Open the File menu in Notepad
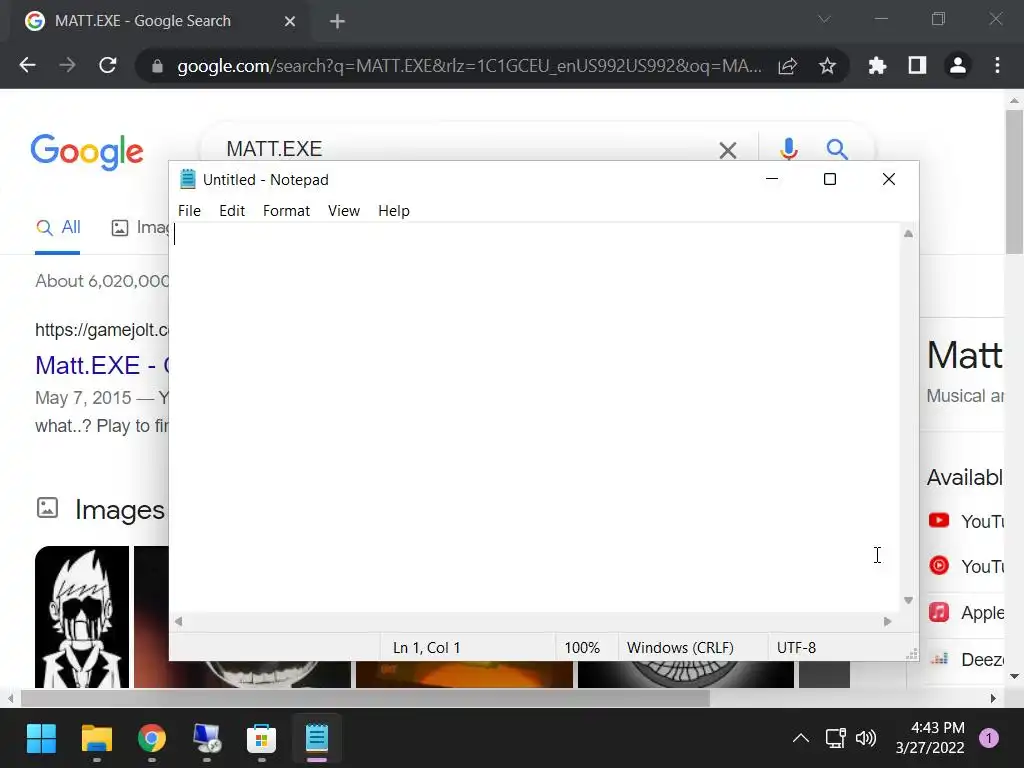The image size is (1024, 768). coord(189,211)
